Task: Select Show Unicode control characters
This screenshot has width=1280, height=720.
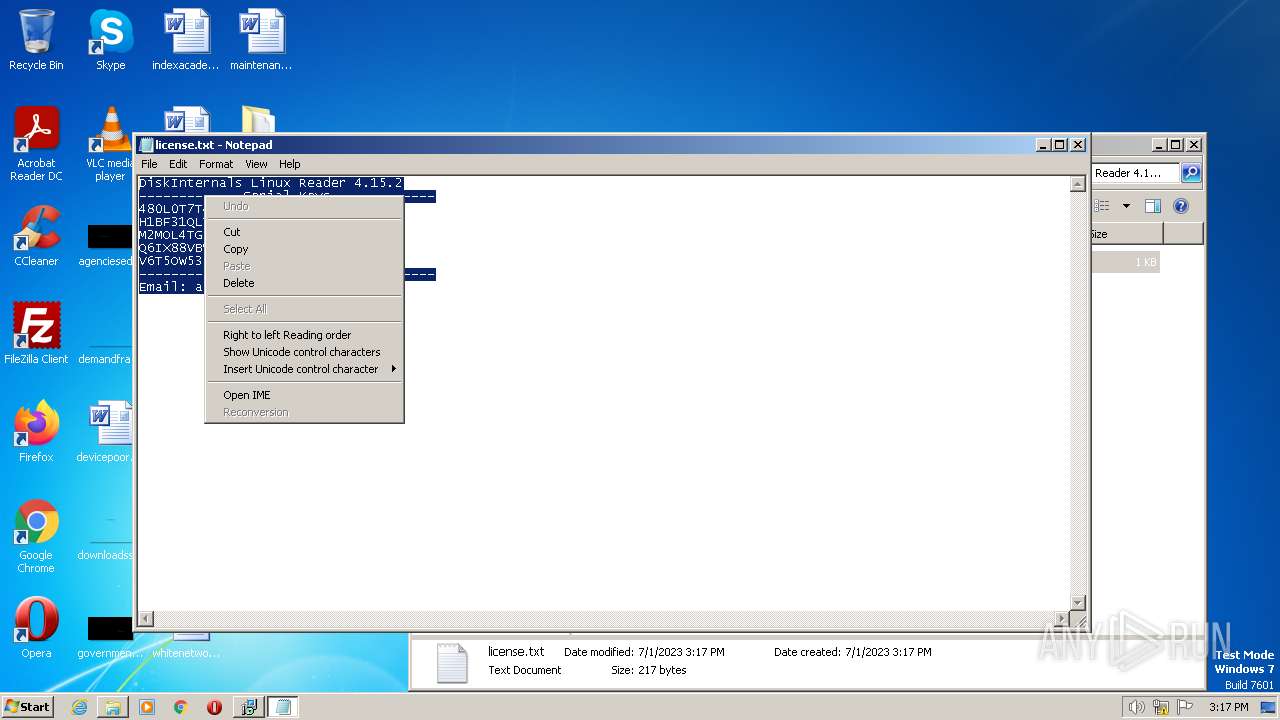Action: (304, 352)
